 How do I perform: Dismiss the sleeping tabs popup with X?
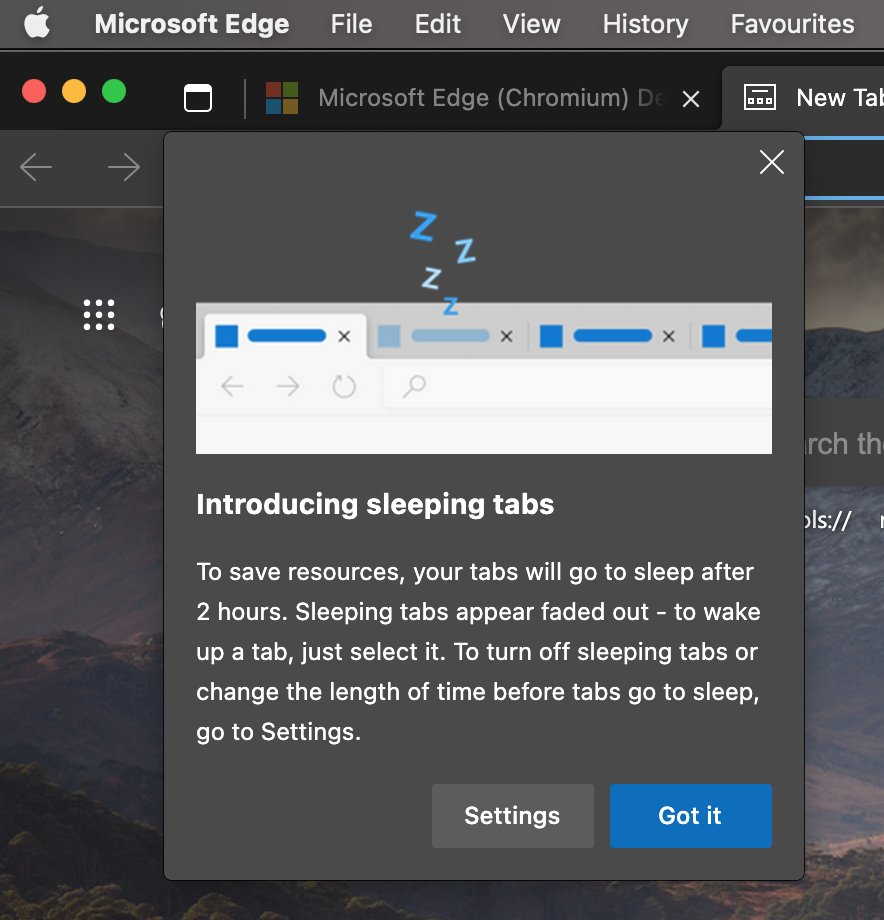coord(771,162)
